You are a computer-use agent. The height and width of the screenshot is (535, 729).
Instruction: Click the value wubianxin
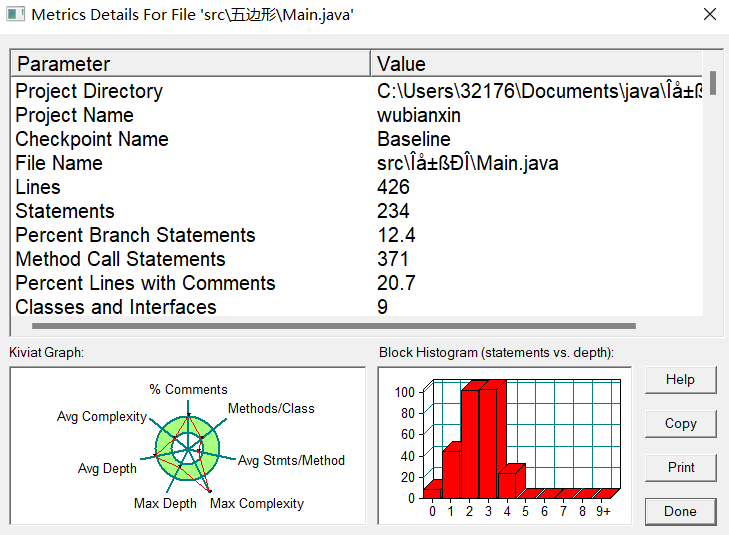click(419, 115)
